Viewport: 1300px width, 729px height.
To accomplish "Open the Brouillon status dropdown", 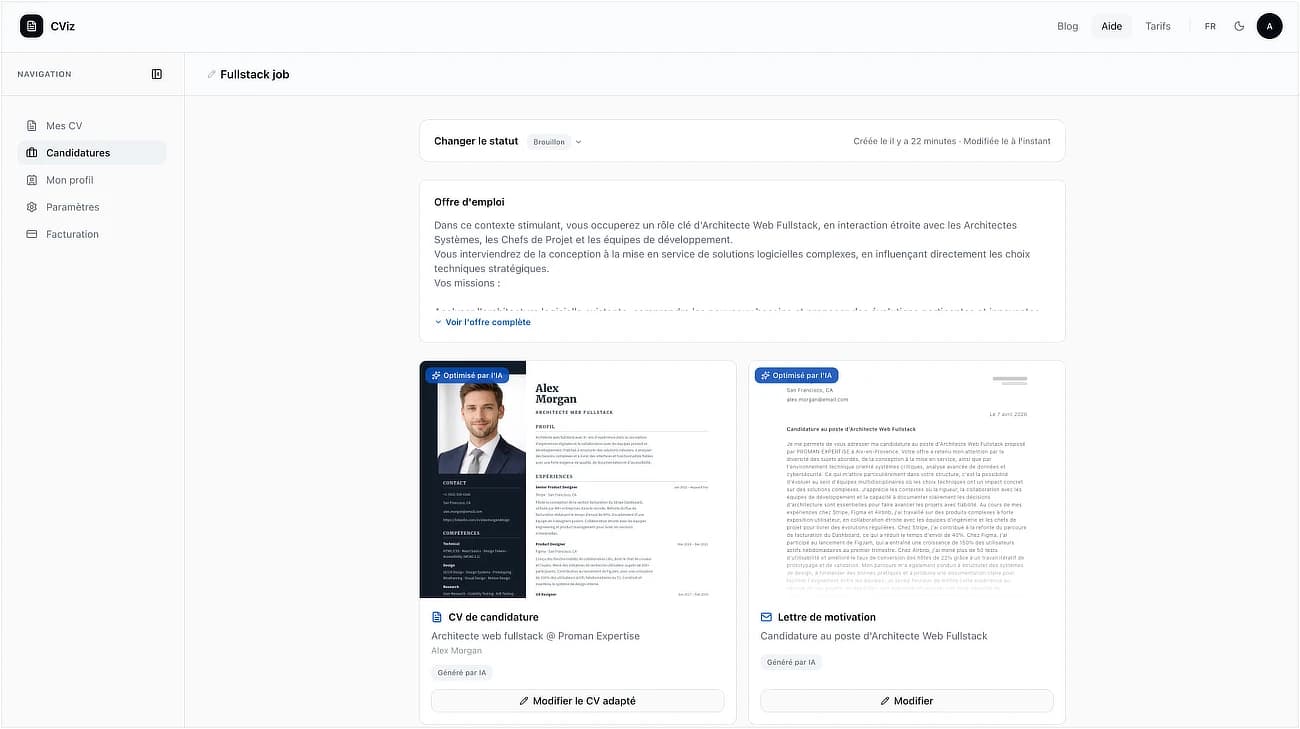I will [555, 142].
